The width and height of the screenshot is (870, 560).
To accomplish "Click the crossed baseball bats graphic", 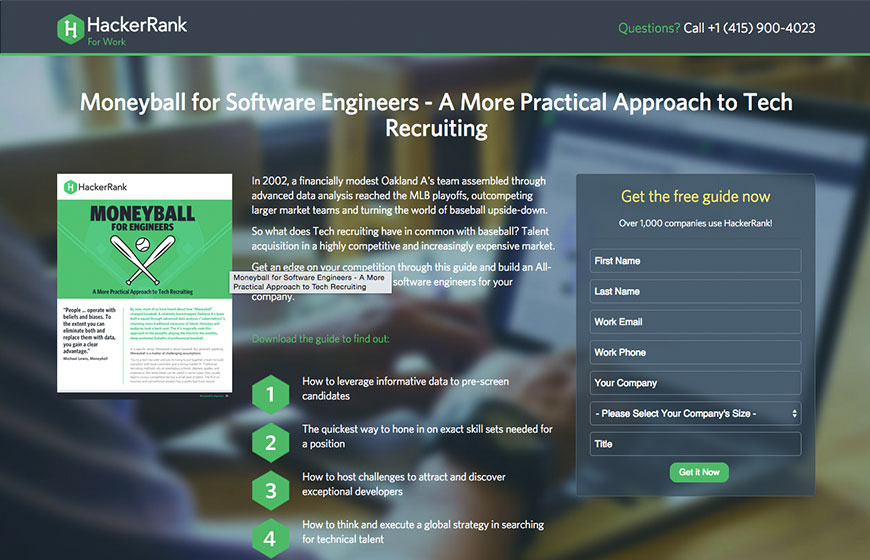I will tap(143, 259).
